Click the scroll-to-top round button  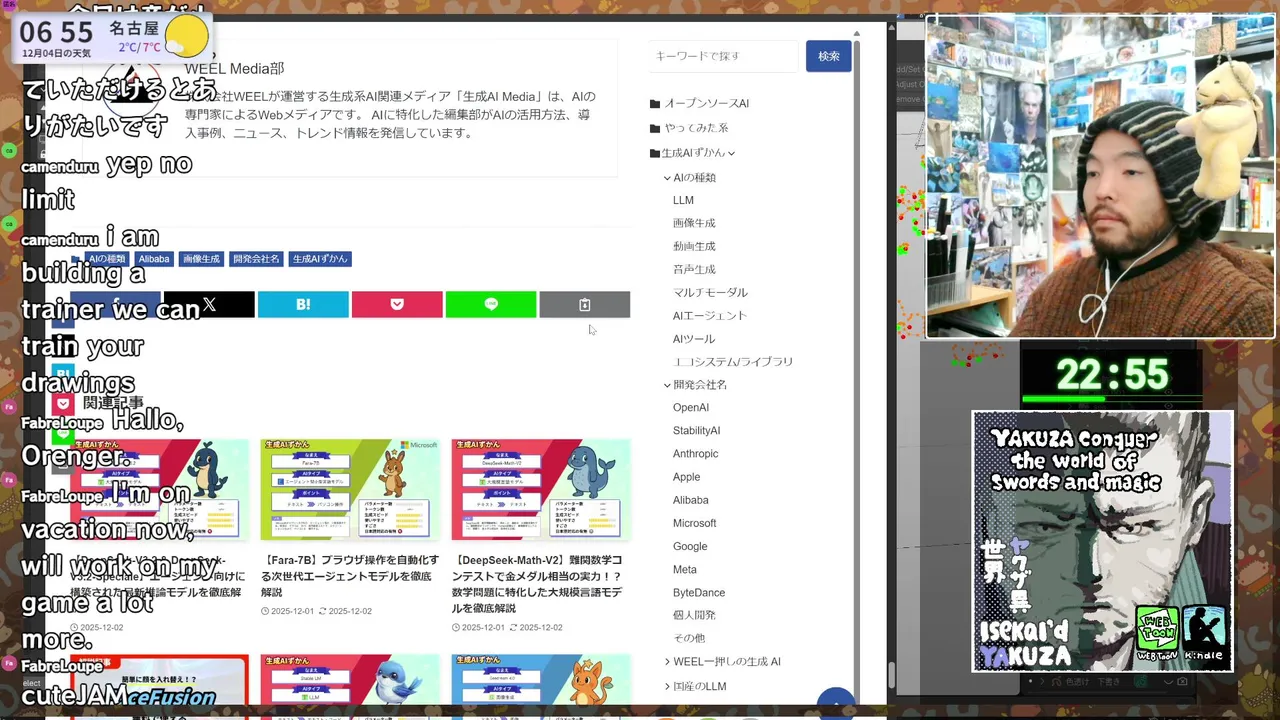pos(836,703)
